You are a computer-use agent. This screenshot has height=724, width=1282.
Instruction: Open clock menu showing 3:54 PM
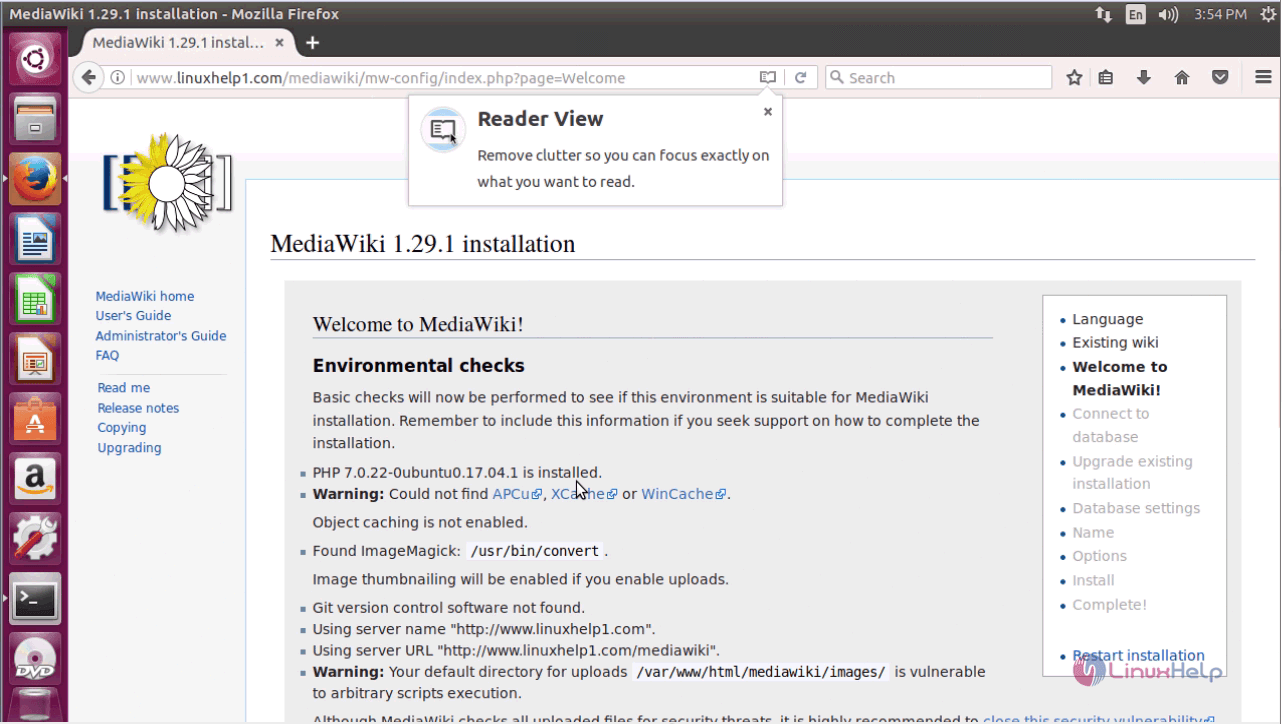pyautogui.click(x=1220, y=14)
